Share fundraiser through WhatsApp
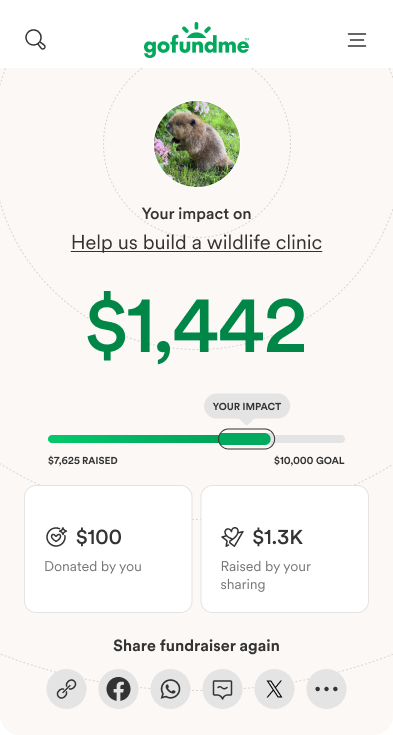This screenshot has height=735, width=393. [170, 689]
